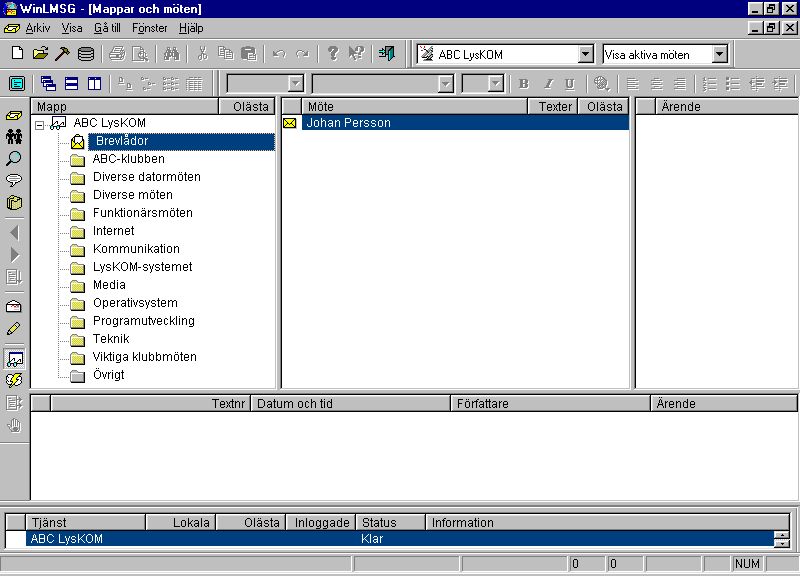Toggle right text alignment
This screenshot has height=576, width=800.
point(679,84)
